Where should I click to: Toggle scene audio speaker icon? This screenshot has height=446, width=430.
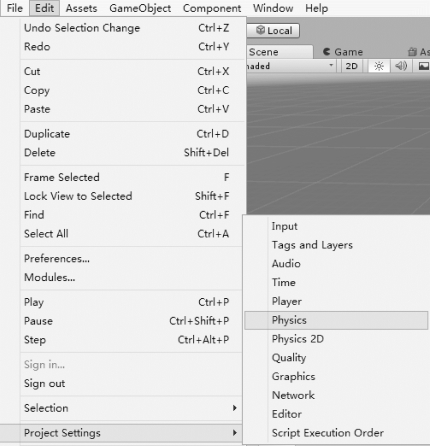[x=401, y=66]
